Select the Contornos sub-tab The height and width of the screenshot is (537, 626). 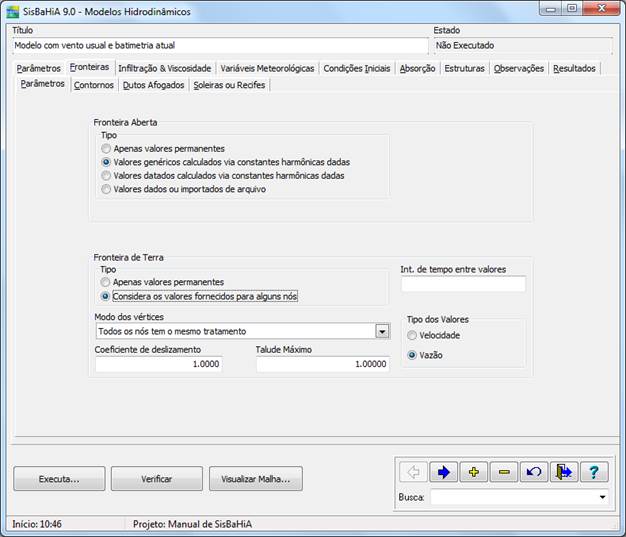(x=94, y=85)
